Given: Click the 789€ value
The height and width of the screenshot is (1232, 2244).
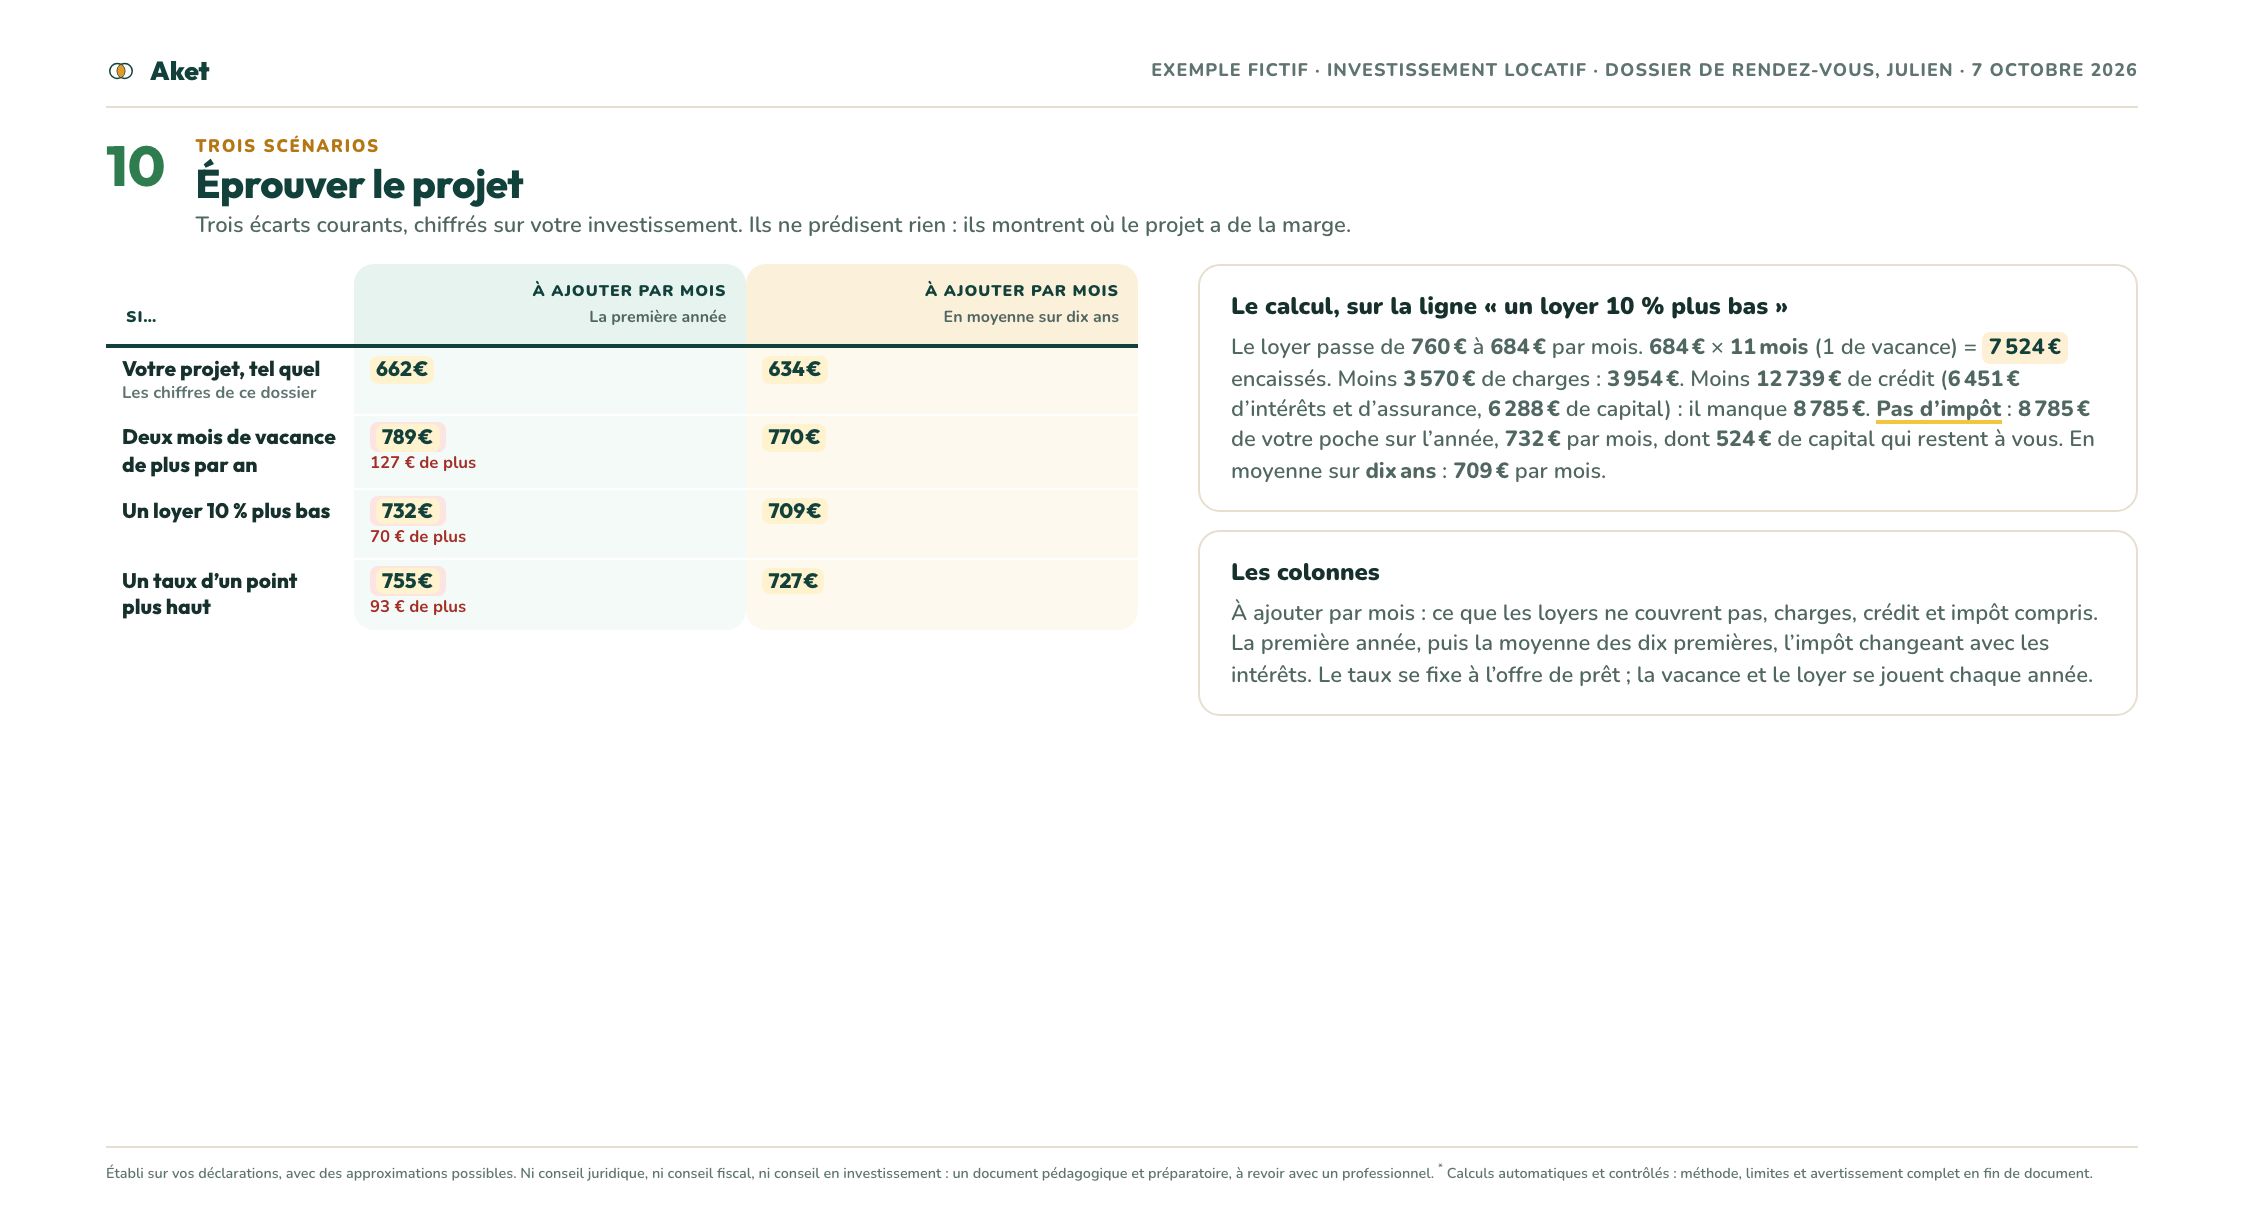Looking at the screenshot, I should coord(407,437).
